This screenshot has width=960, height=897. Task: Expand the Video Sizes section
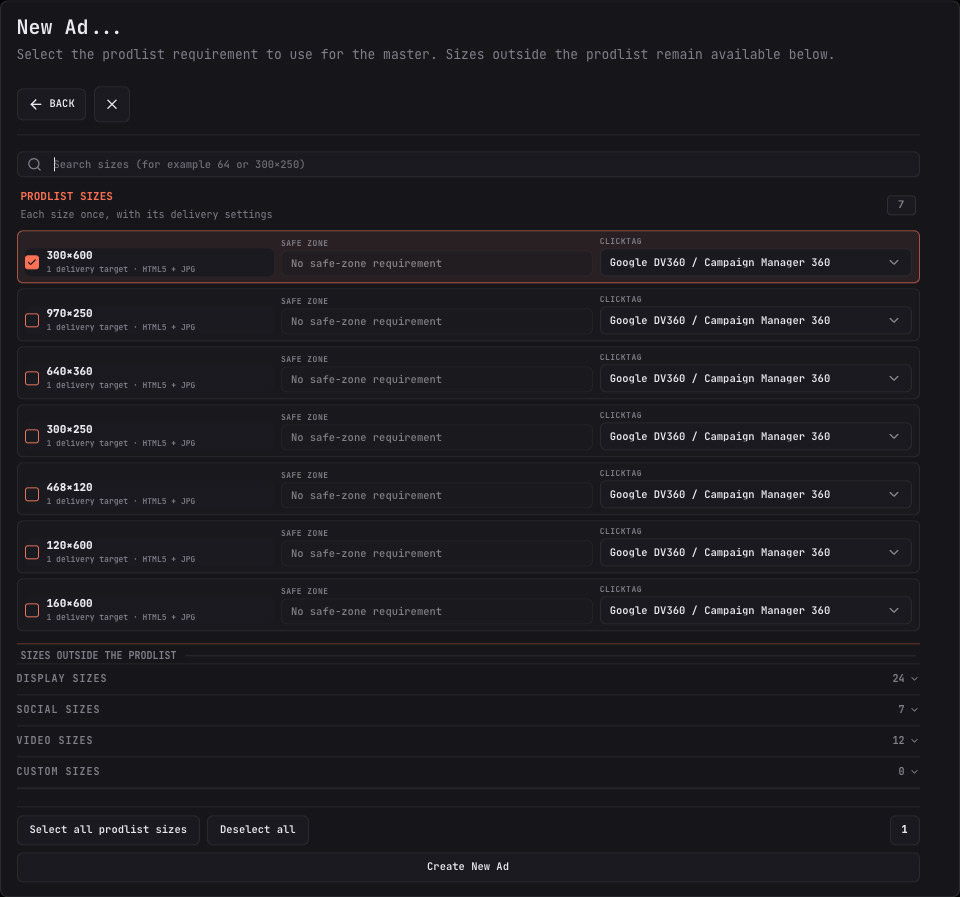468,740
